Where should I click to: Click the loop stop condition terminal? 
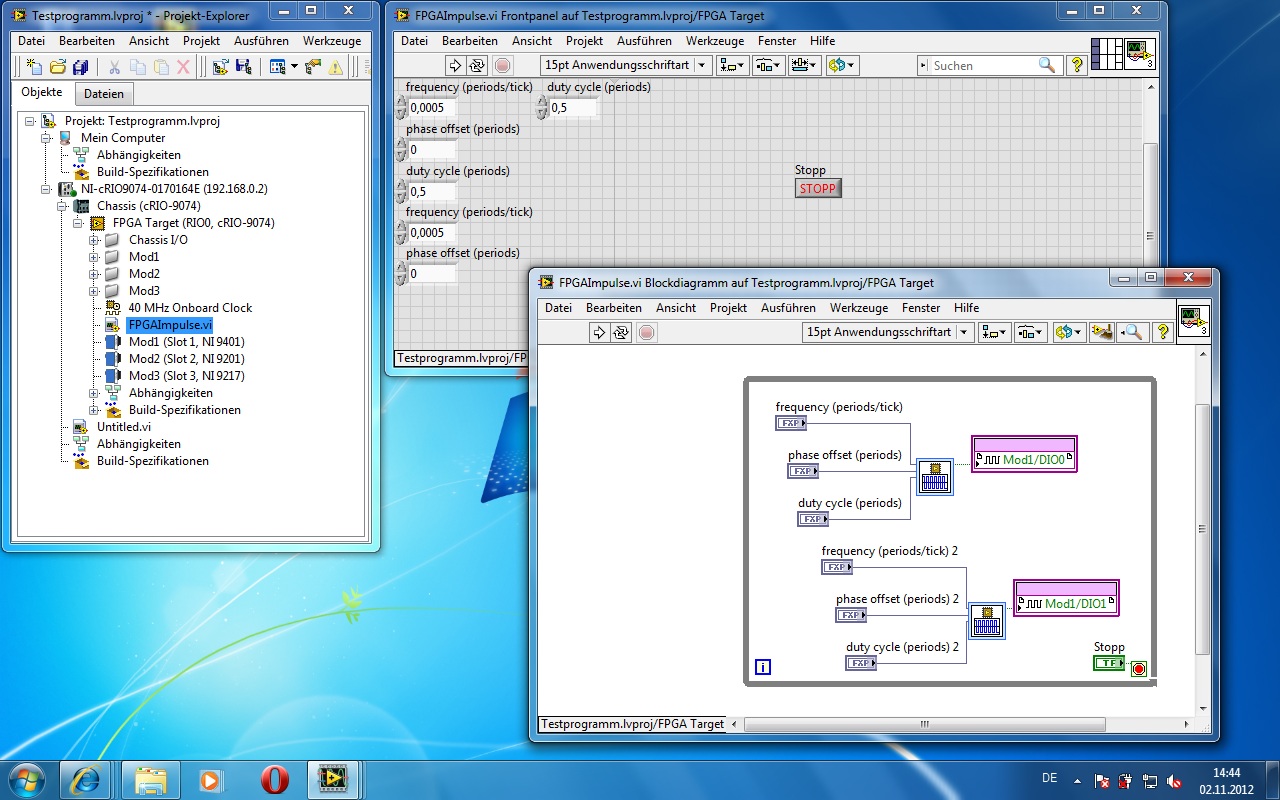1138,669
